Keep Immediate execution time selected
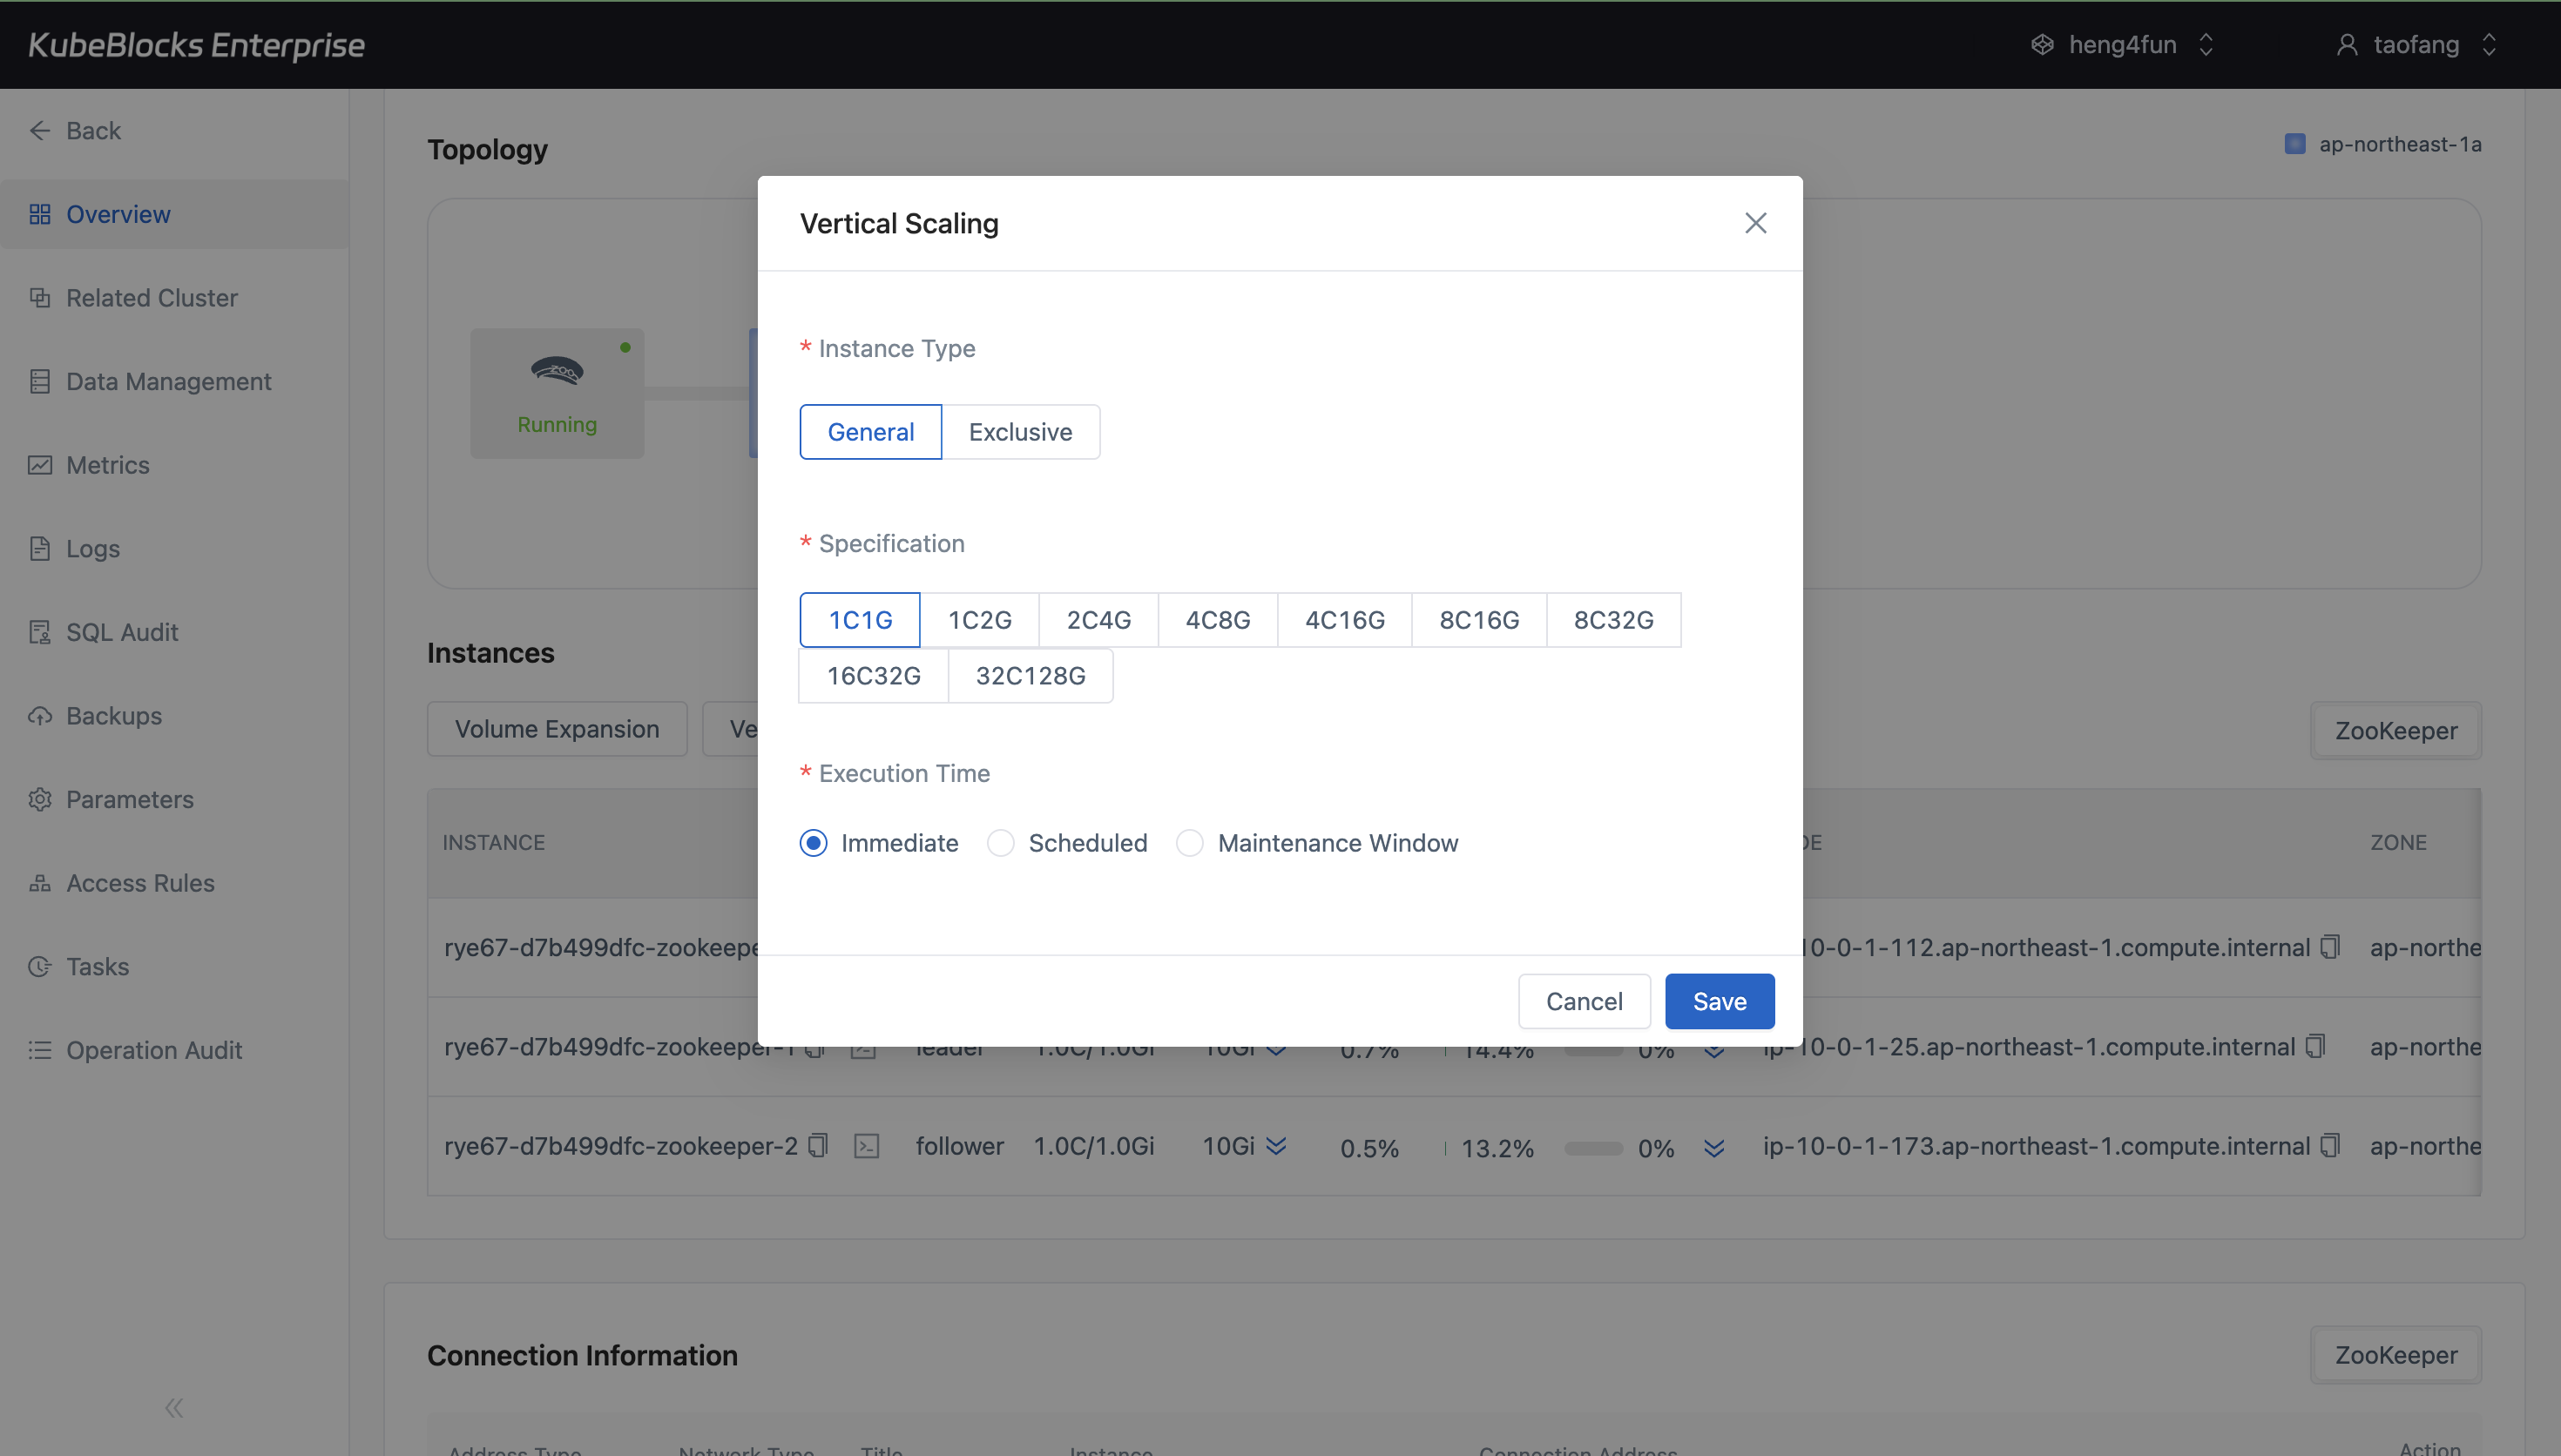This screenshot has height=1456, width=2561. pos(813,843)
